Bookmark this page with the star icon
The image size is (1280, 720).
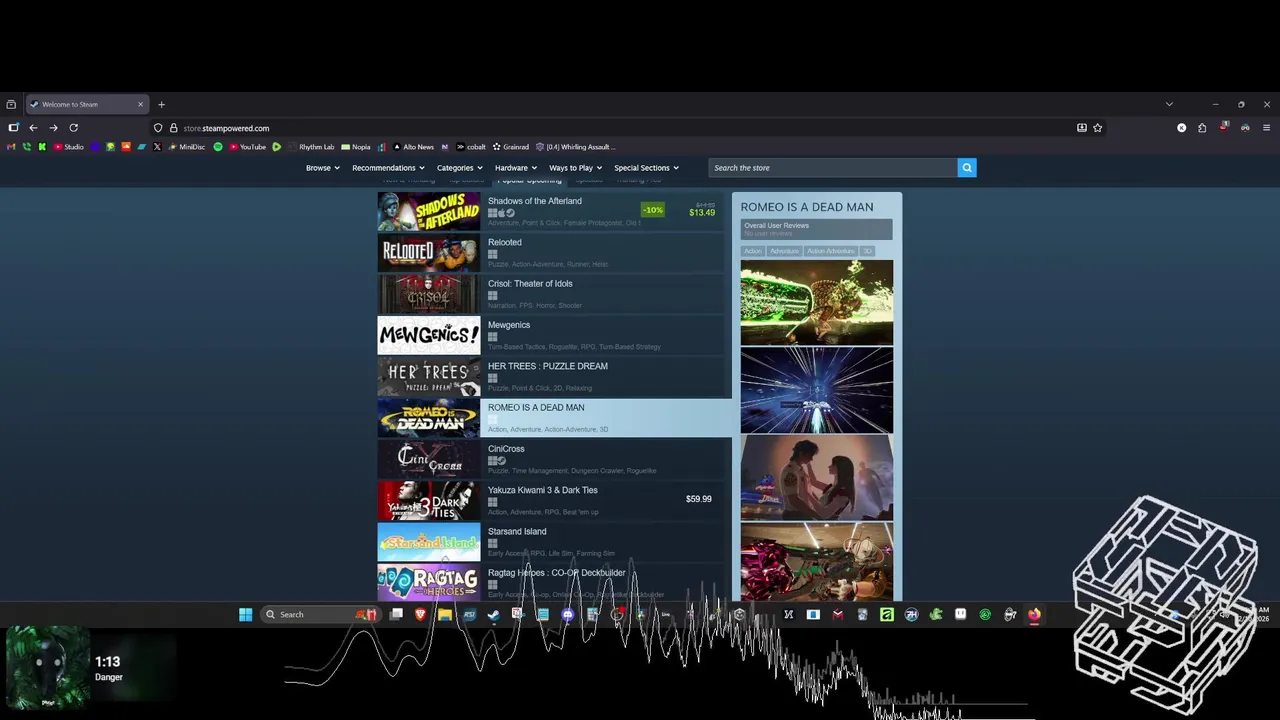pyautogui.click(x=1097, y=128)
